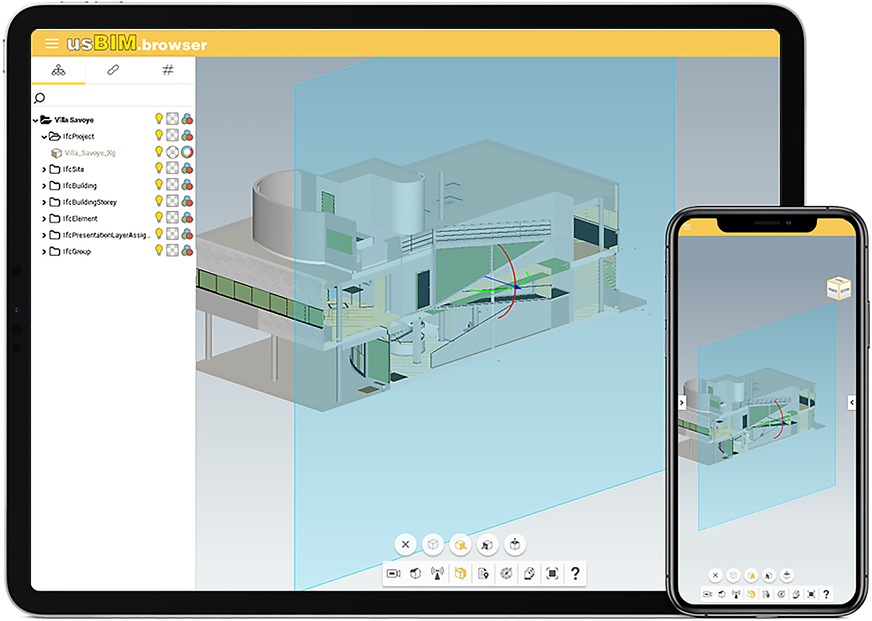The height and width of the screenshot is (621, 872).
Task: Toggle visibility lightbulb for IfcBuilding
Action: pos(158,185)
